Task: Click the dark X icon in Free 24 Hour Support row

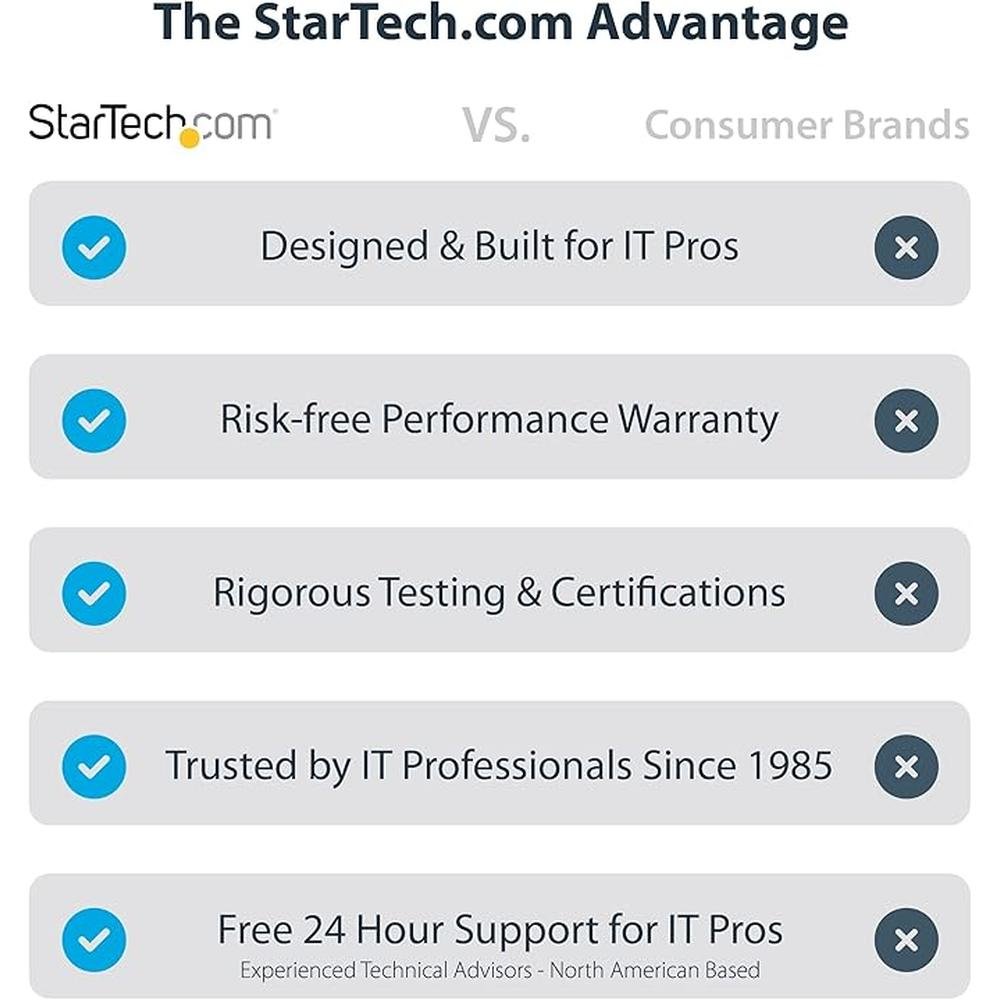Action: click(x=906, y=939)
